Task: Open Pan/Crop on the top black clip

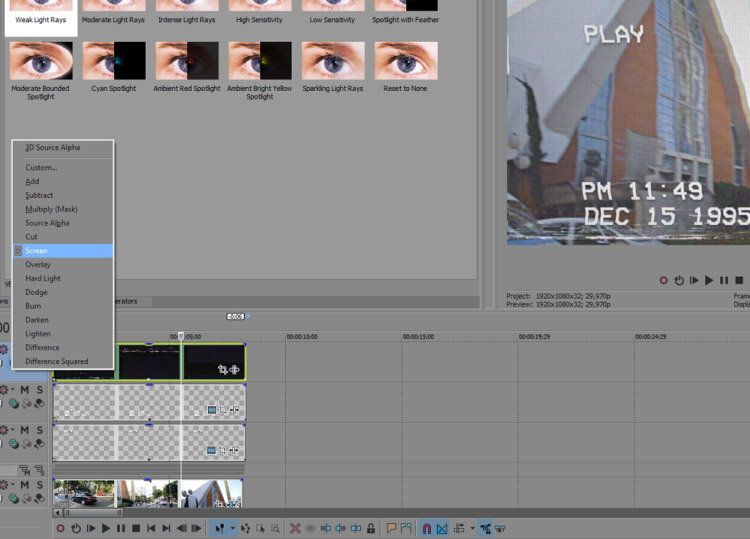Action: point(223,369)
